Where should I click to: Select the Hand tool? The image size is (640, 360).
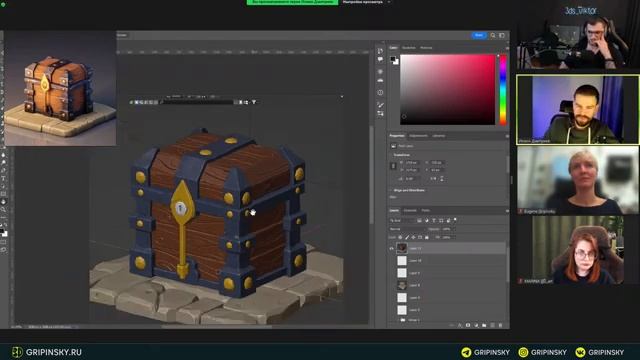coord(3,202)
